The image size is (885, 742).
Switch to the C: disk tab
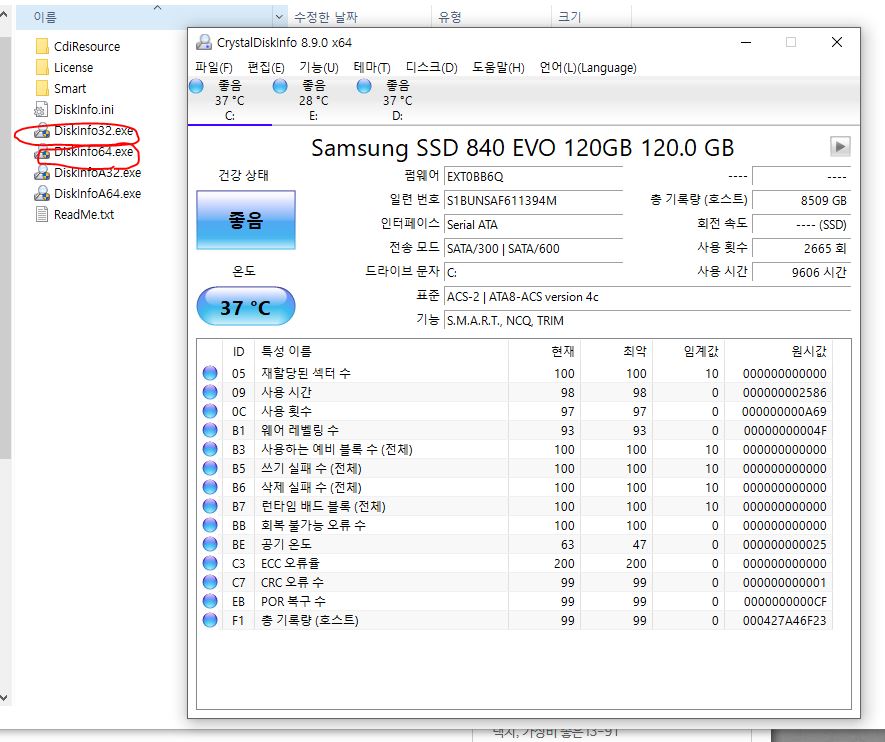click(x=230, y=100)
